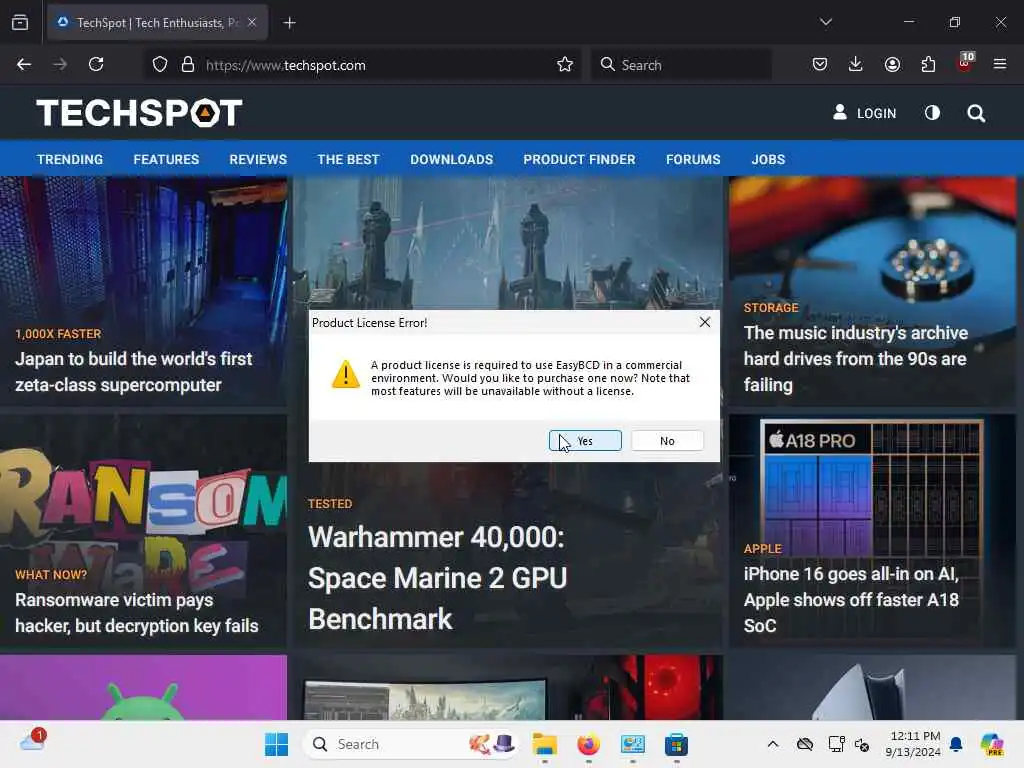Click the Firefox back arrow
The height and width of the screenshot is (768, 1024).
pos(24,64)
